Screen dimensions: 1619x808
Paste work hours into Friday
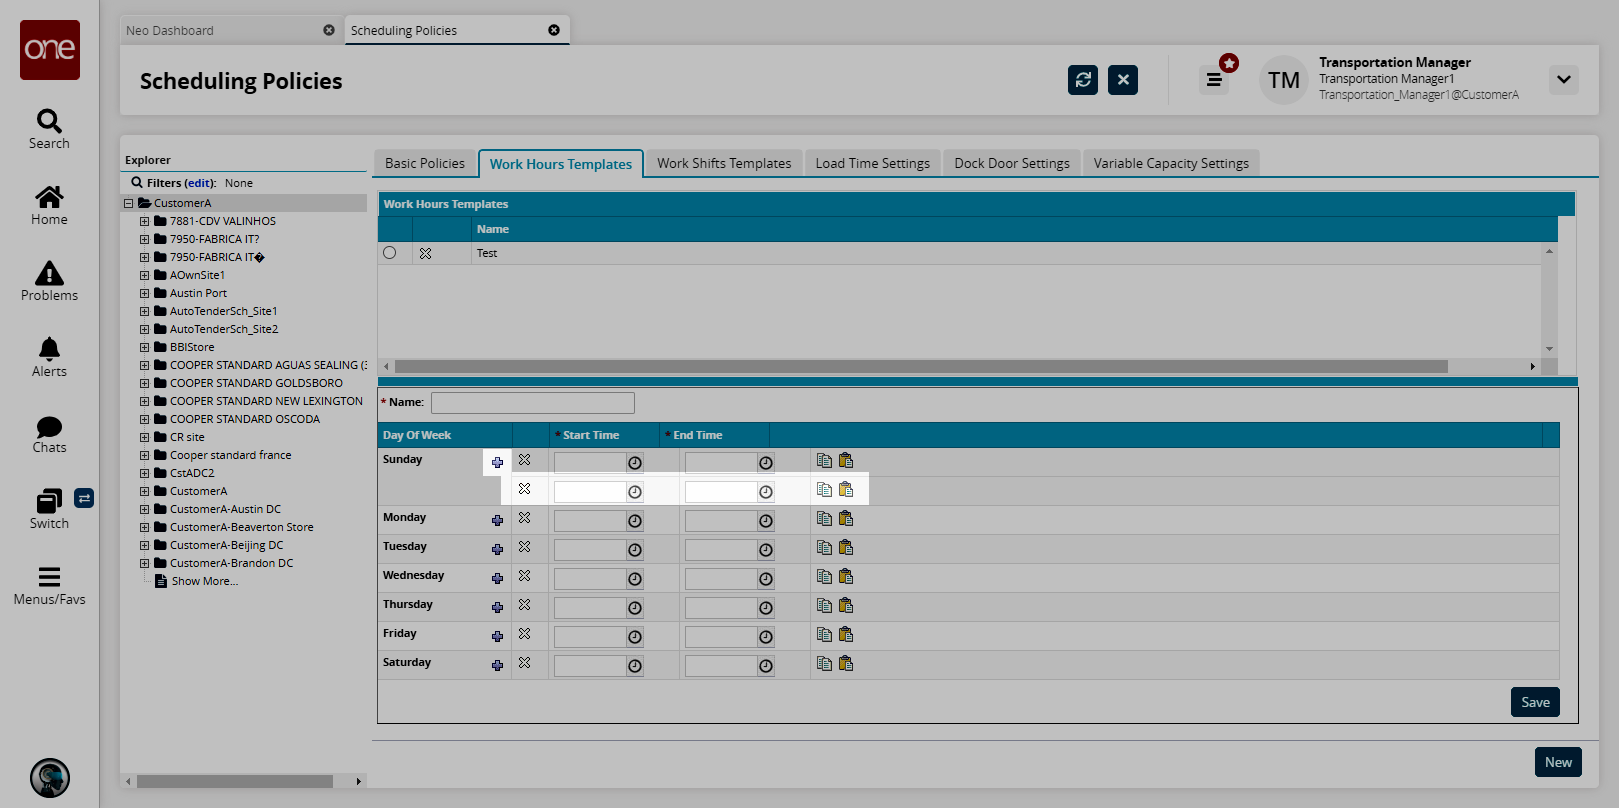[x=846, y=635]
